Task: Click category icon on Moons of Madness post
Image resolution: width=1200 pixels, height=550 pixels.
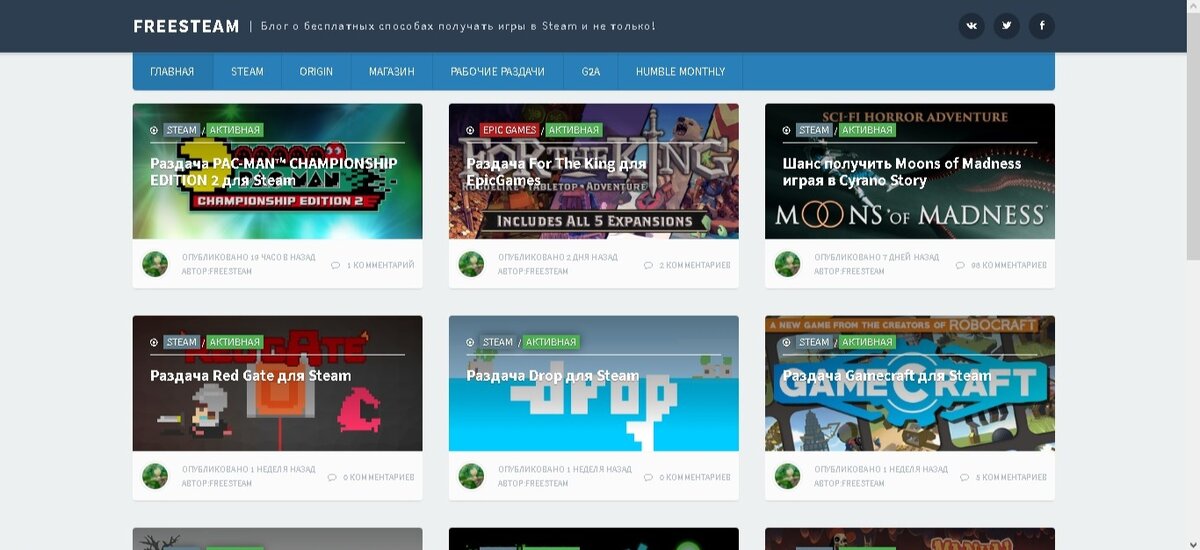Action: coord(786,130)
